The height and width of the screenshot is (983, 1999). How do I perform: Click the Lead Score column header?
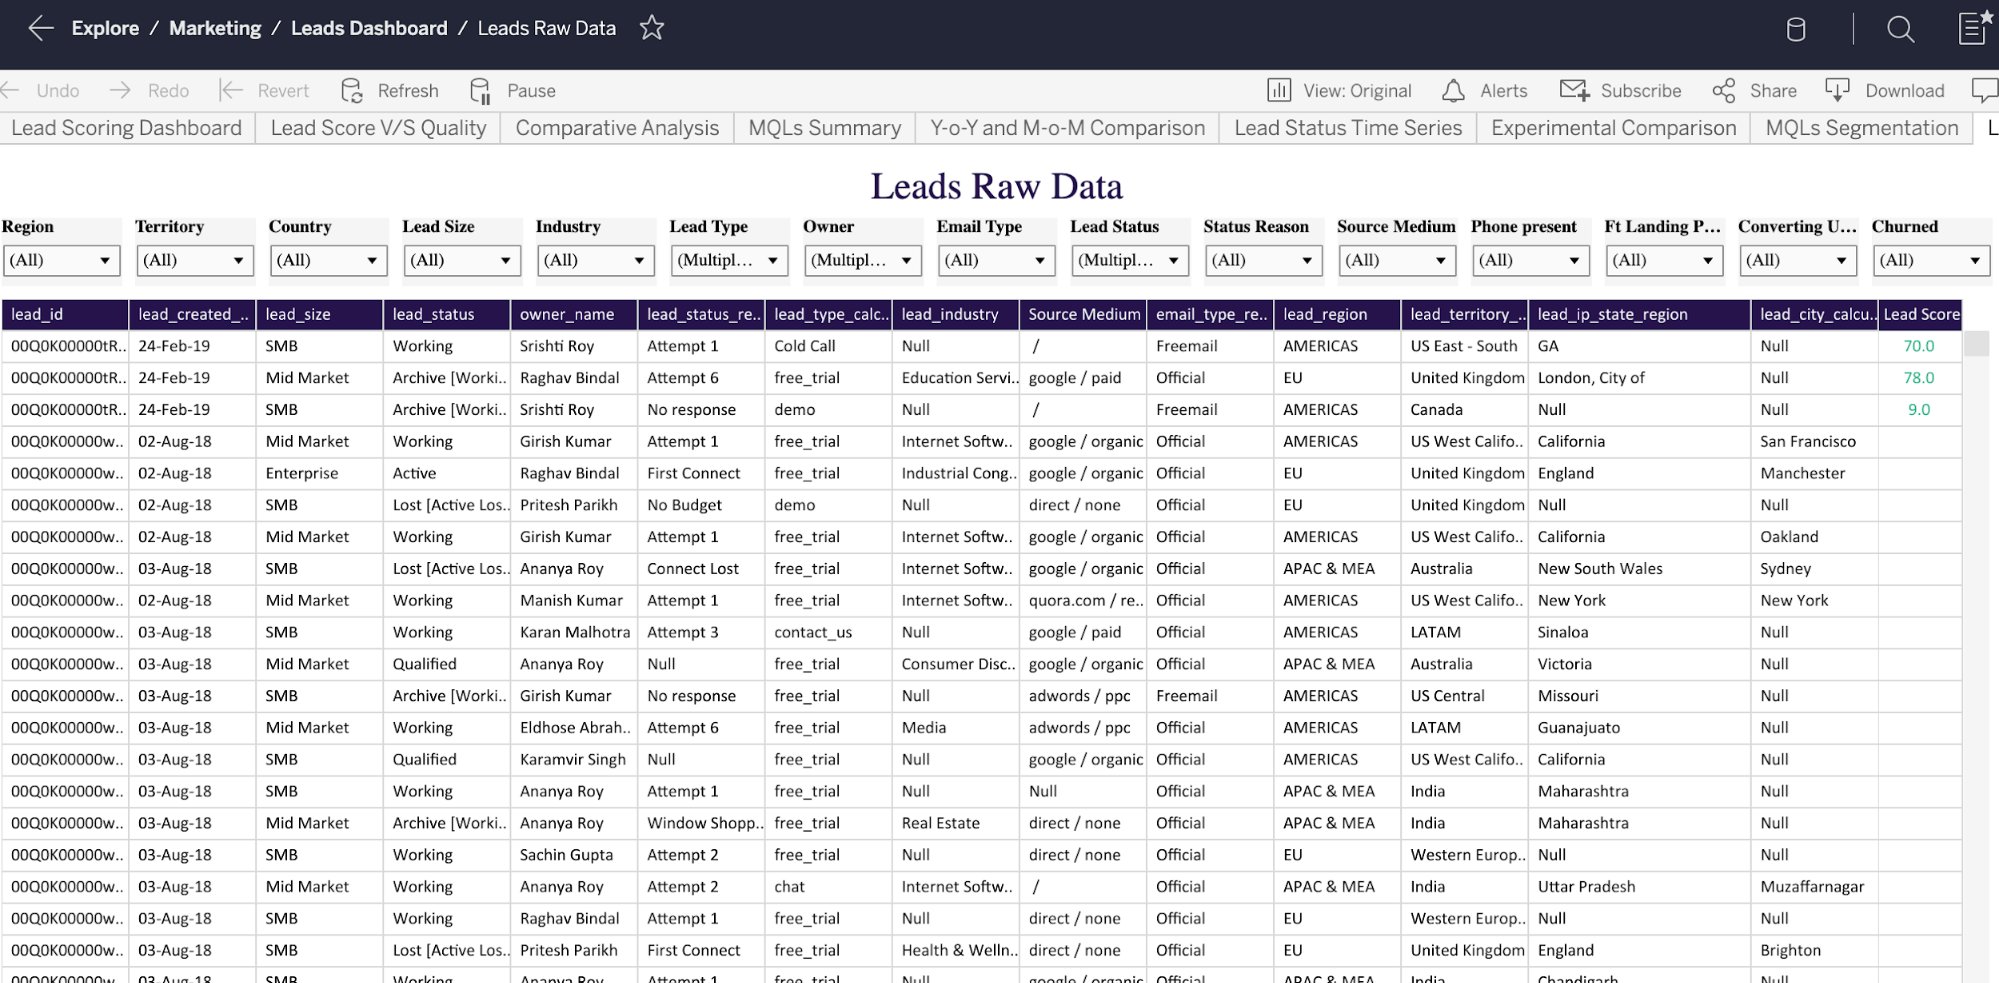1920,314
